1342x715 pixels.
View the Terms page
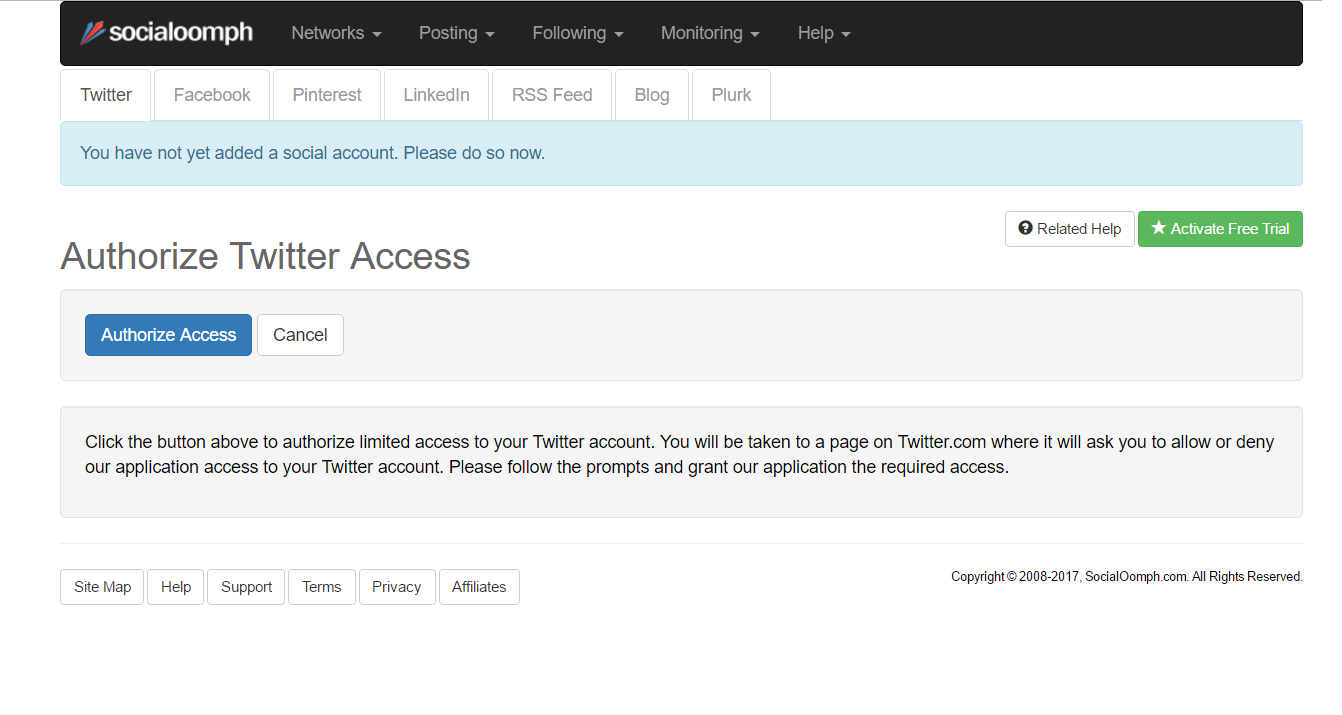[x=322, y=587]
